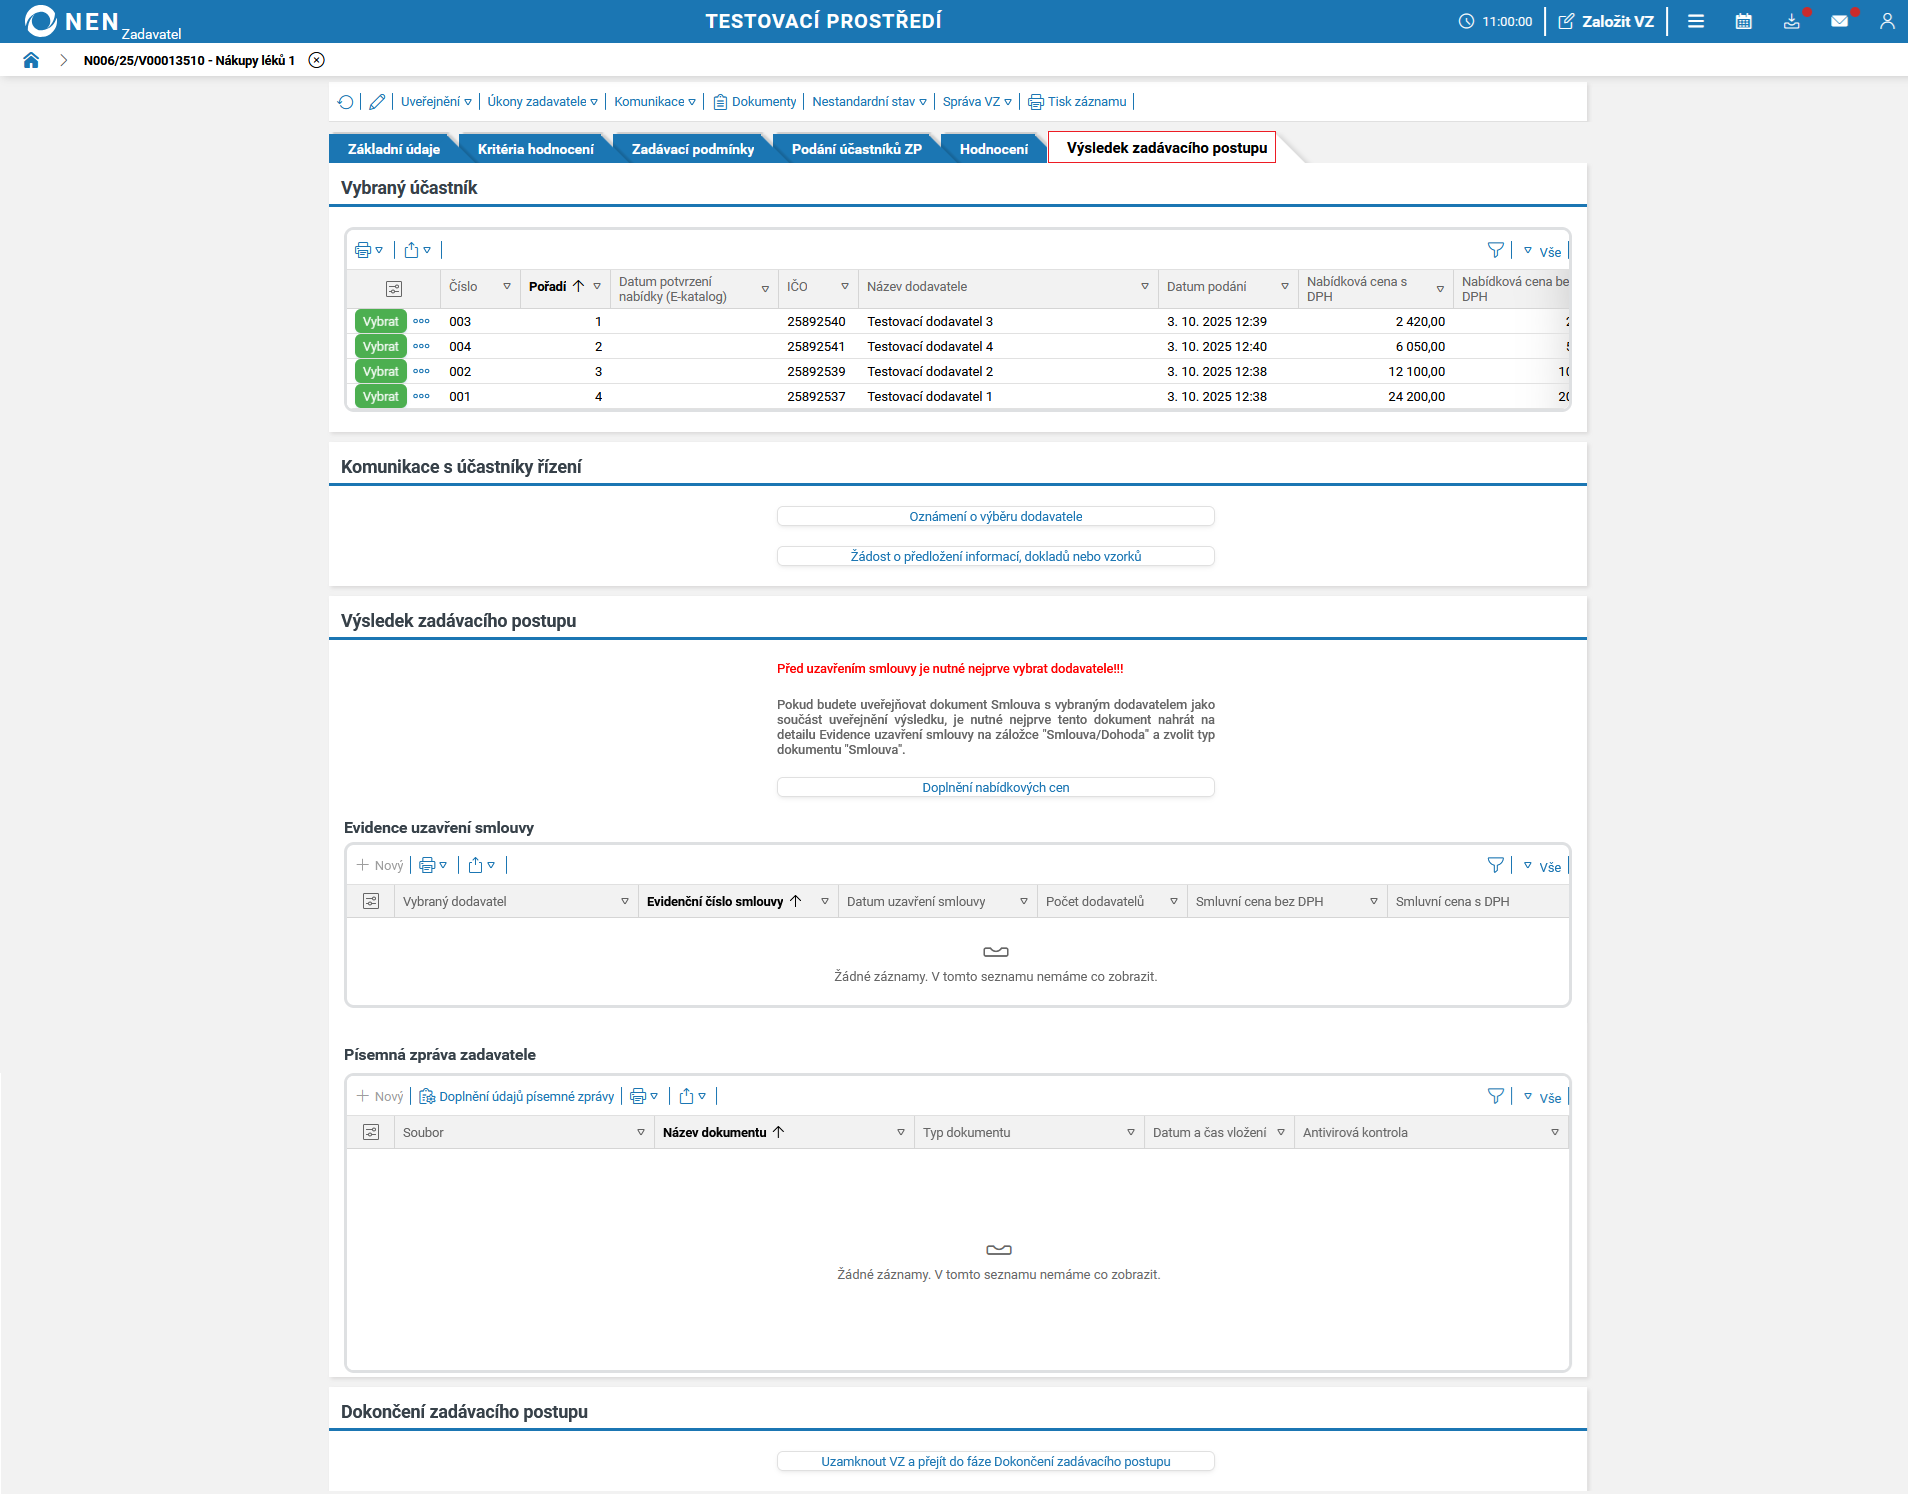Toggle sorting on Evidenční číslo smlouvy
Image resolution: width=1908 pixels, height=1494 pixels.
(796, 901)
